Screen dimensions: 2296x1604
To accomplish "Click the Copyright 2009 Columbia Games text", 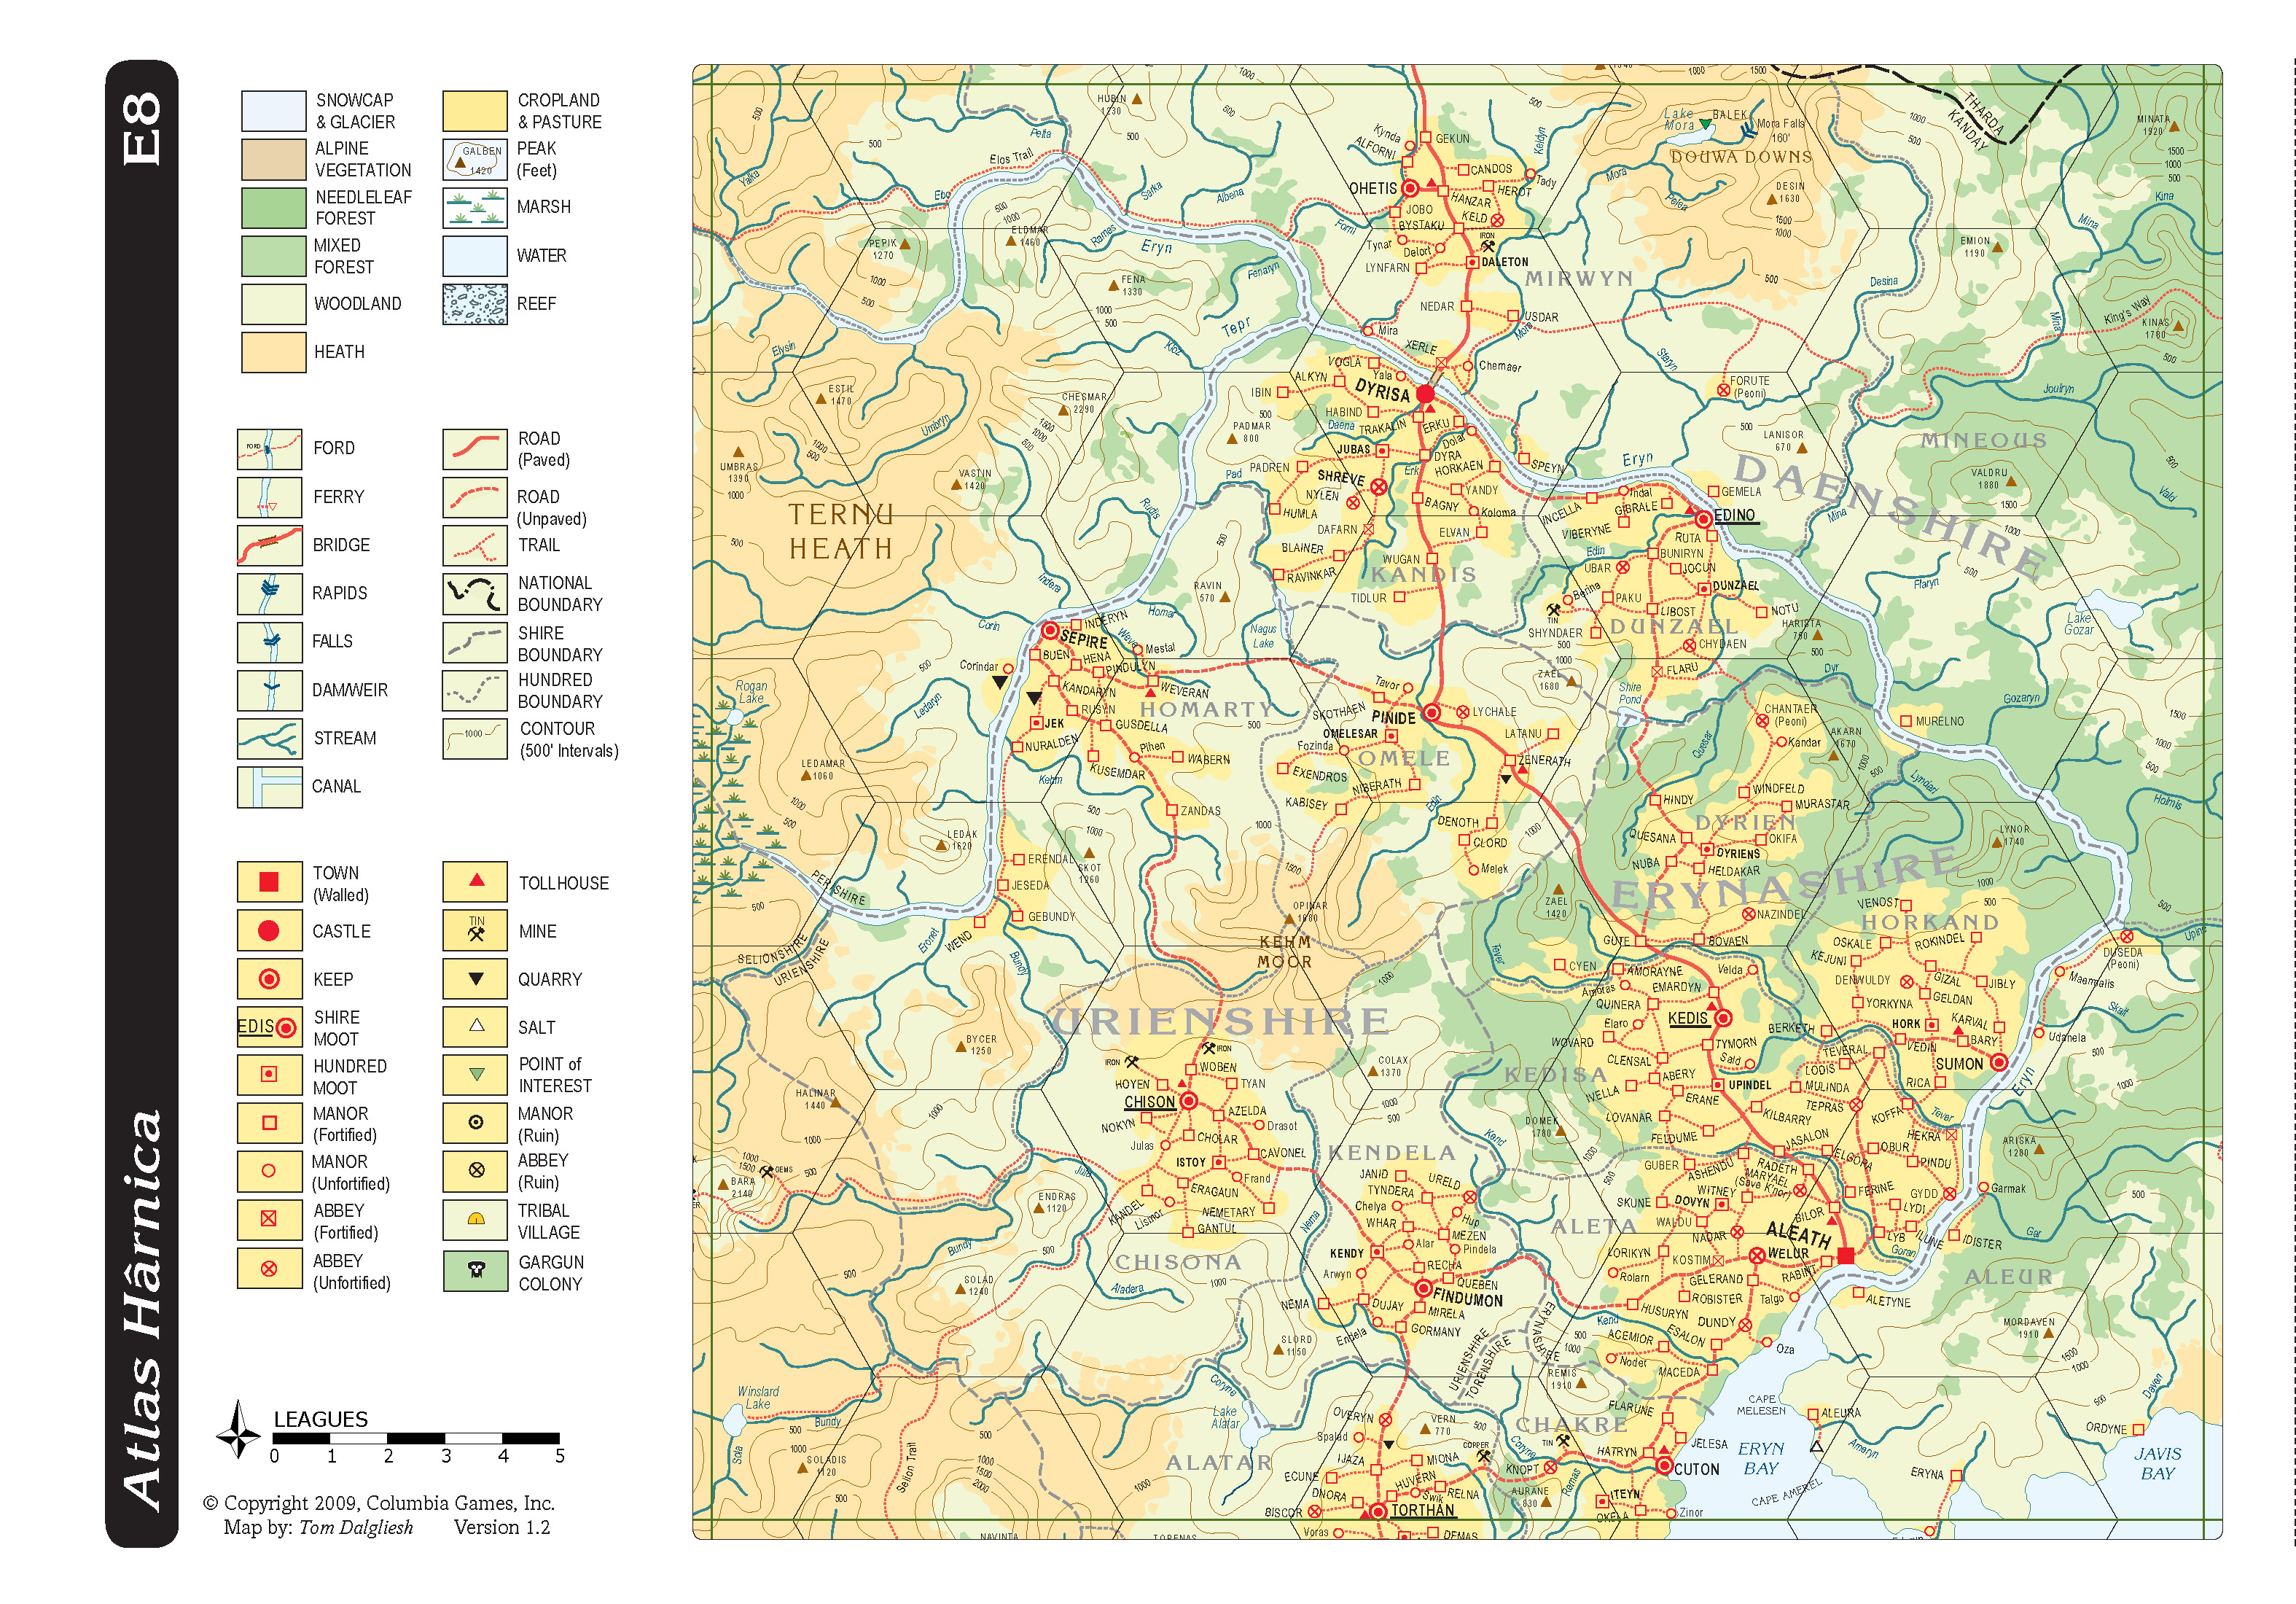I will click(x=379, y=1503).
